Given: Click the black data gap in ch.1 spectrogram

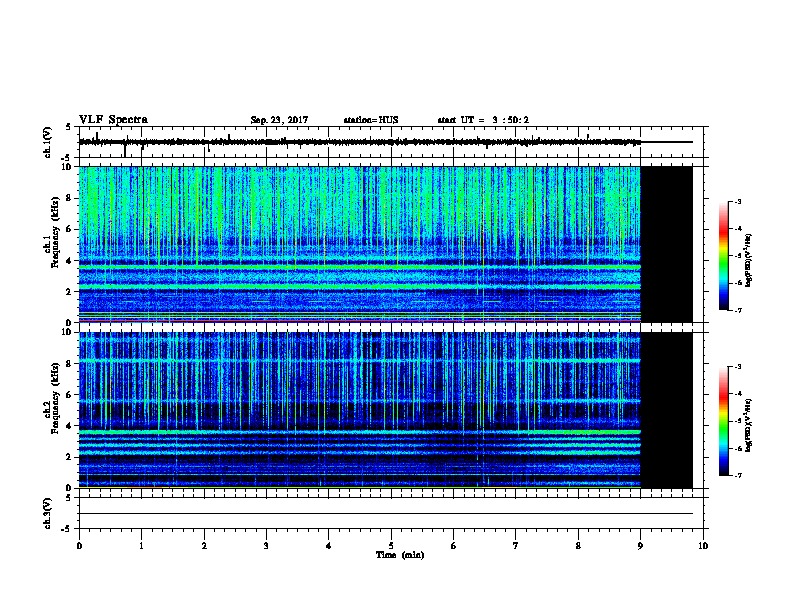Looking at the screenshot, I should pos(666,244).
